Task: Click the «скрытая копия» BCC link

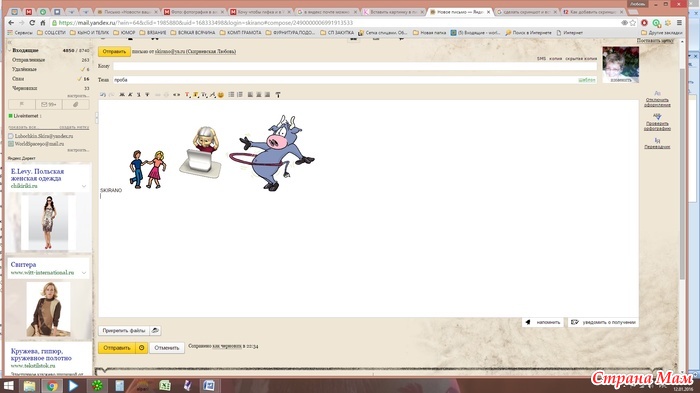Action: [581, 59]
